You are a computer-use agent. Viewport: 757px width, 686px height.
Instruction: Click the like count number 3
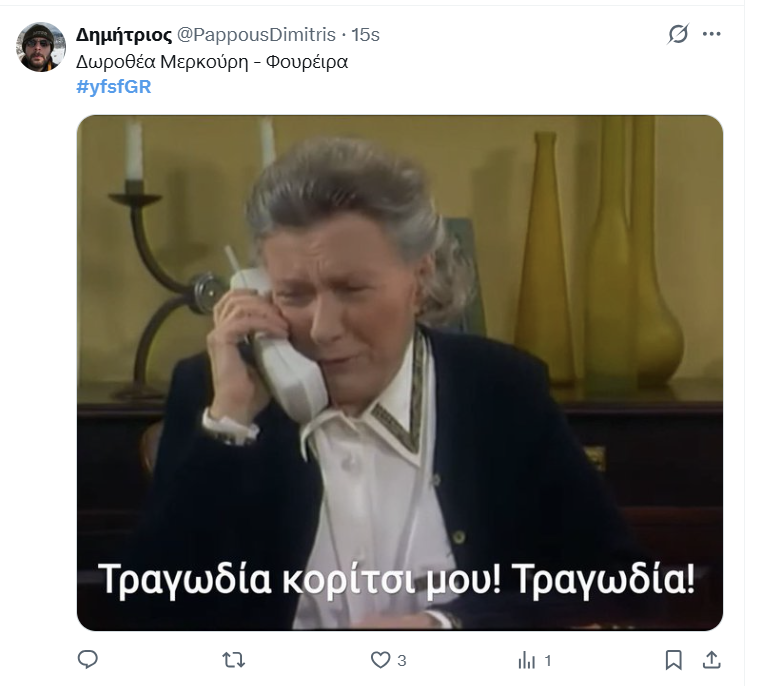pos(402,660)
